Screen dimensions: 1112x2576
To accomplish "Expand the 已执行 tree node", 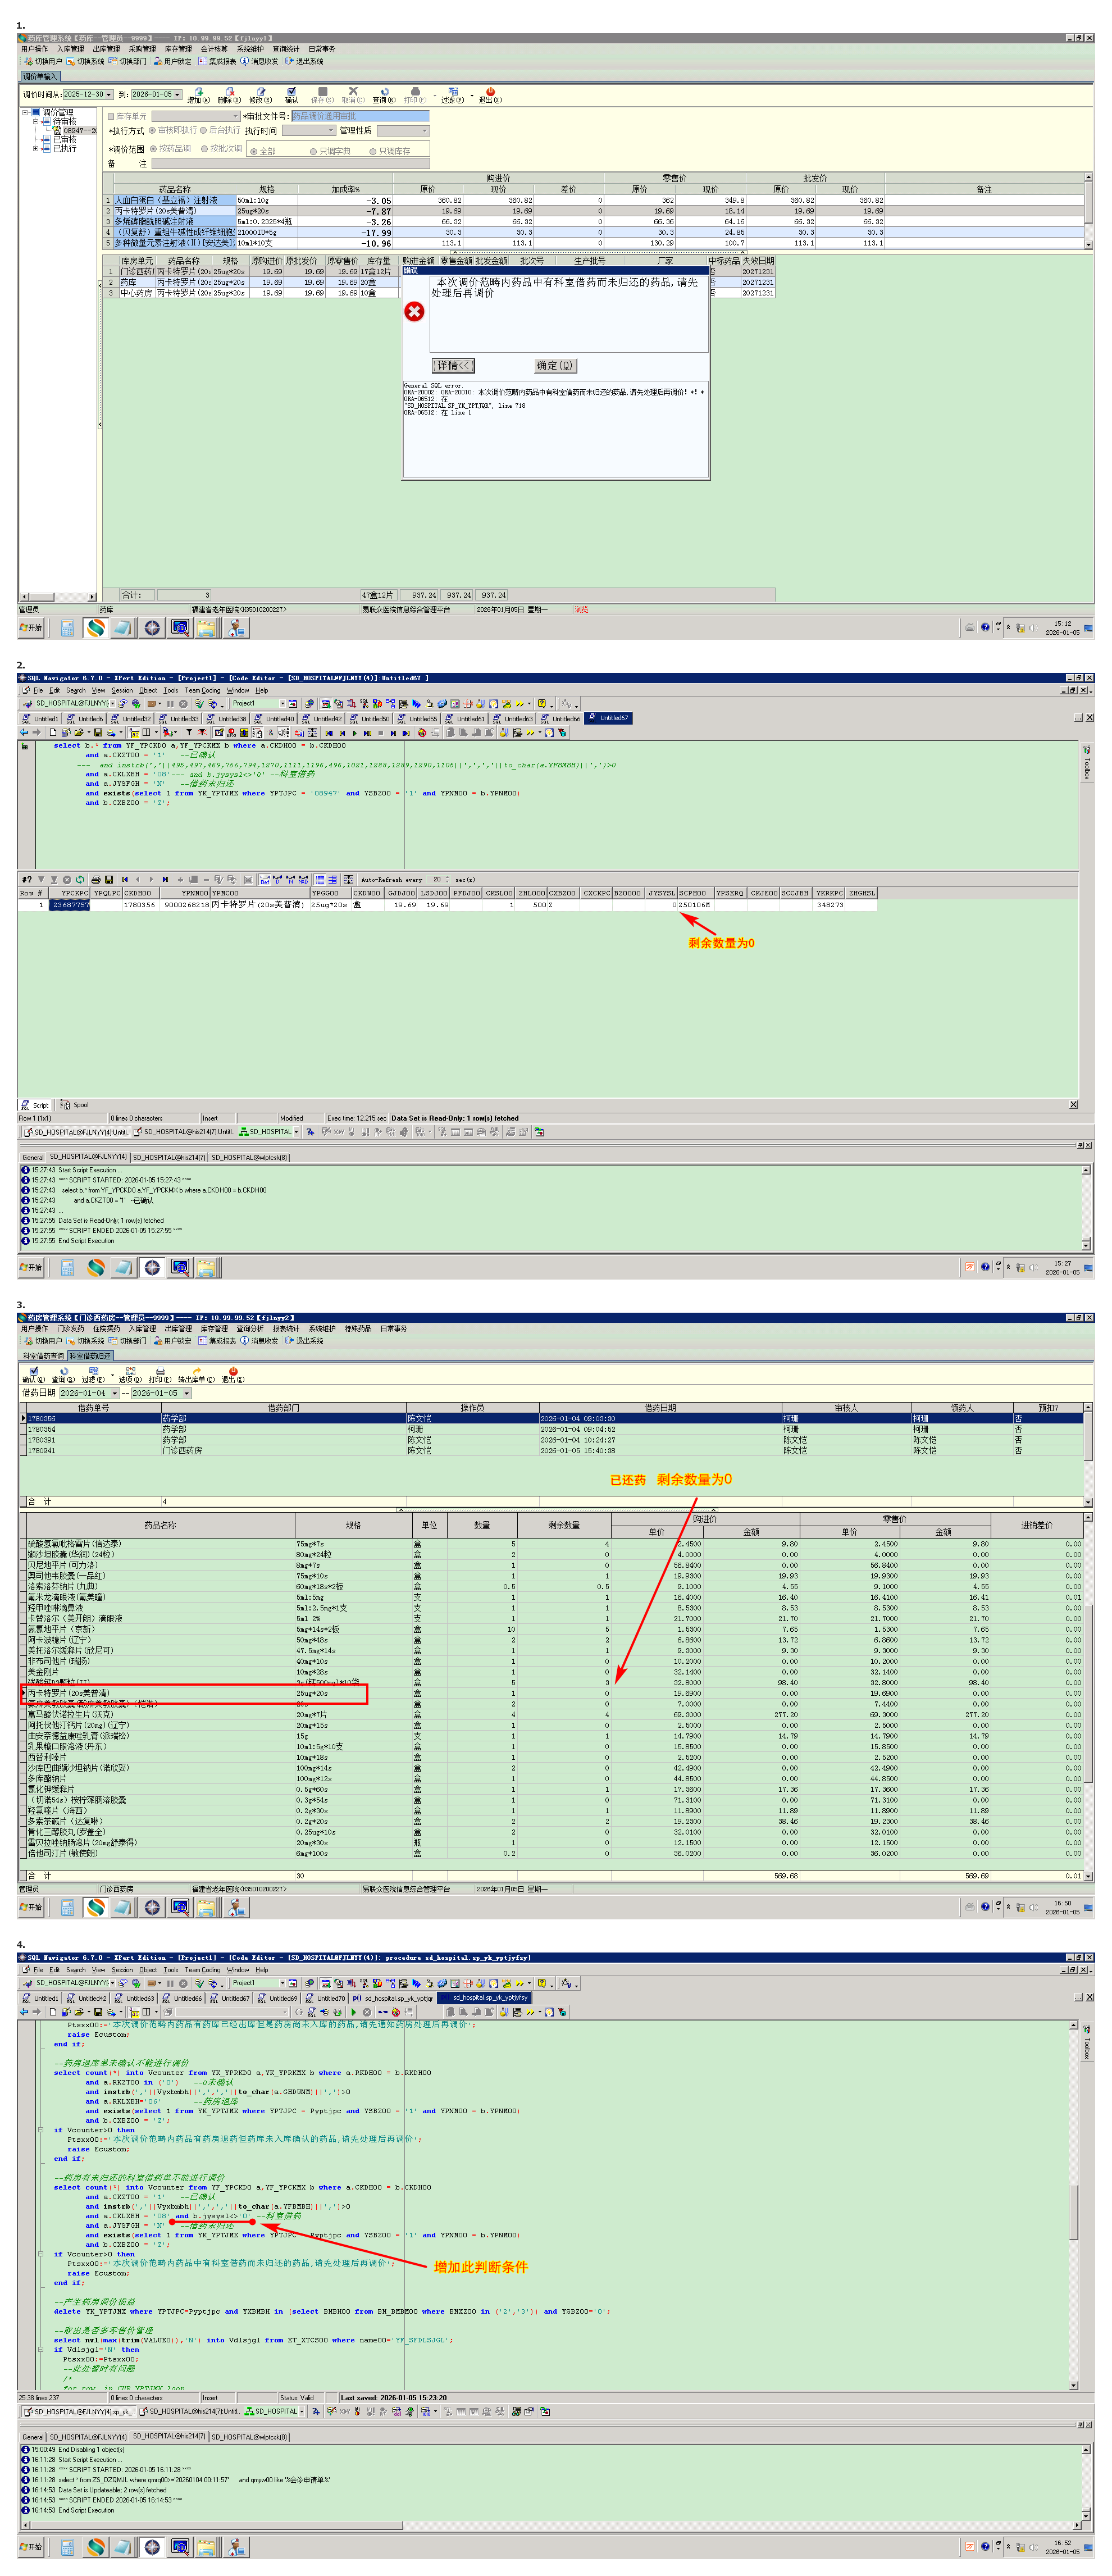I will [x=36, y=148].
